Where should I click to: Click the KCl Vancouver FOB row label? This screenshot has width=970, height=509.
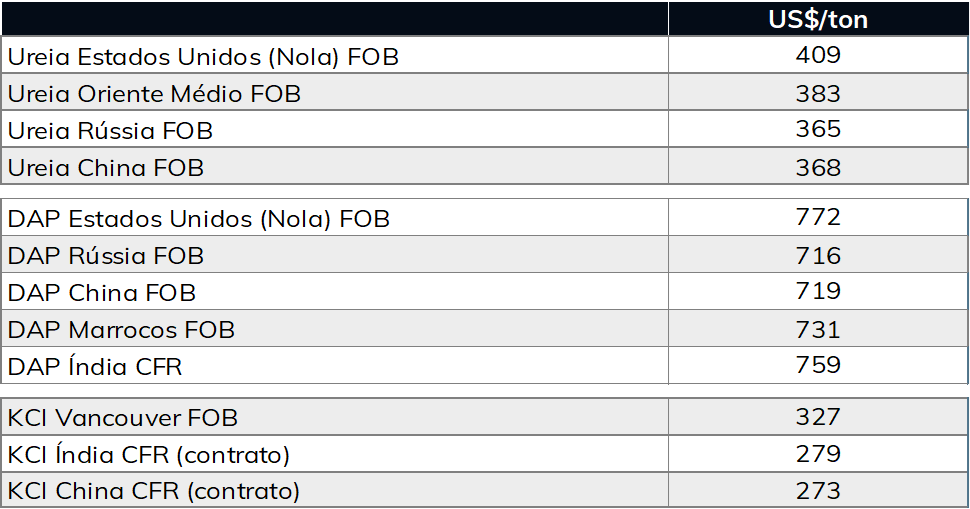tap(123, 418)
